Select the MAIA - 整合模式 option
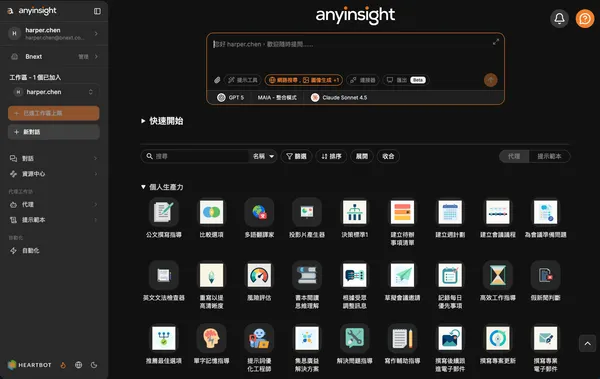Screen dimensions: 600x379 (x=277, y=98)
